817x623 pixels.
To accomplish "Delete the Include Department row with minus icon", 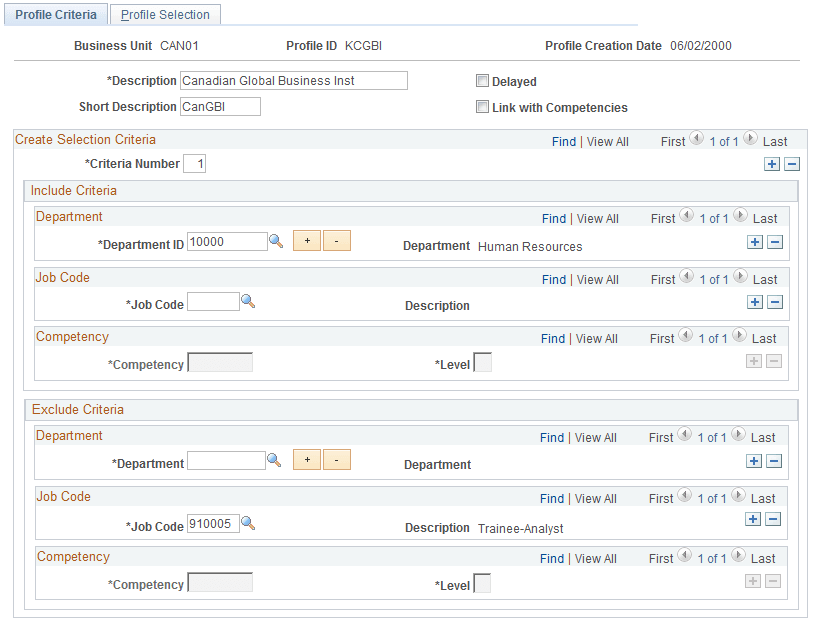I will 773,241.
